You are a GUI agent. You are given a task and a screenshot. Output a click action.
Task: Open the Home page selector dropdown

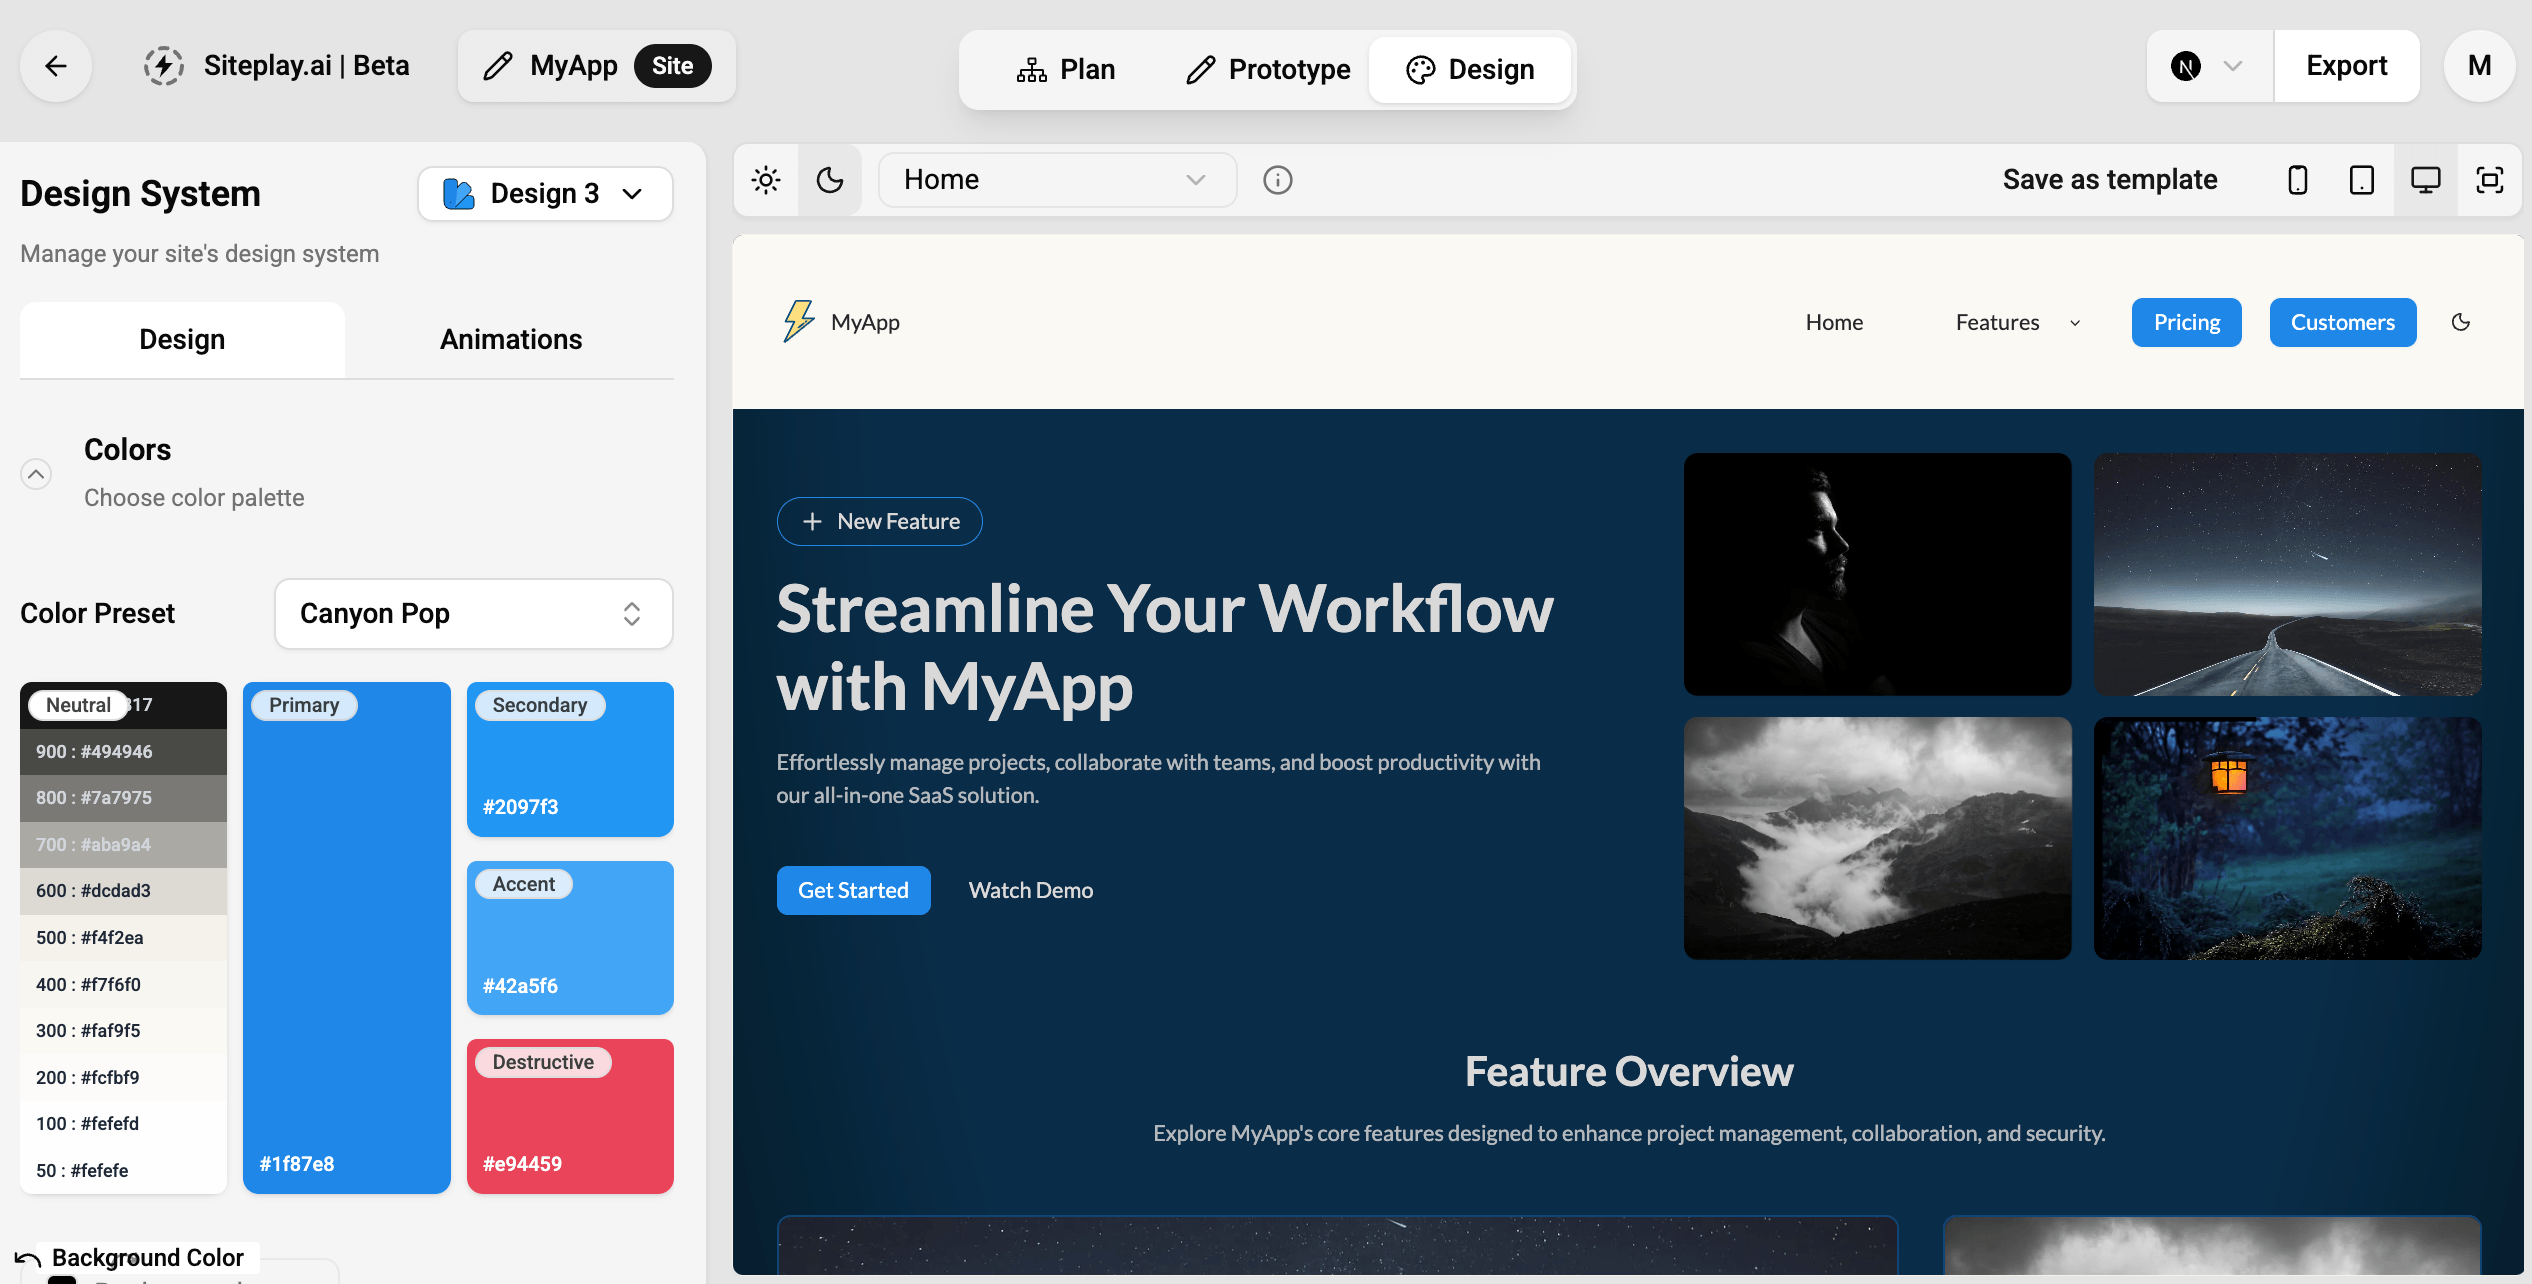[x=1057, y=180]
